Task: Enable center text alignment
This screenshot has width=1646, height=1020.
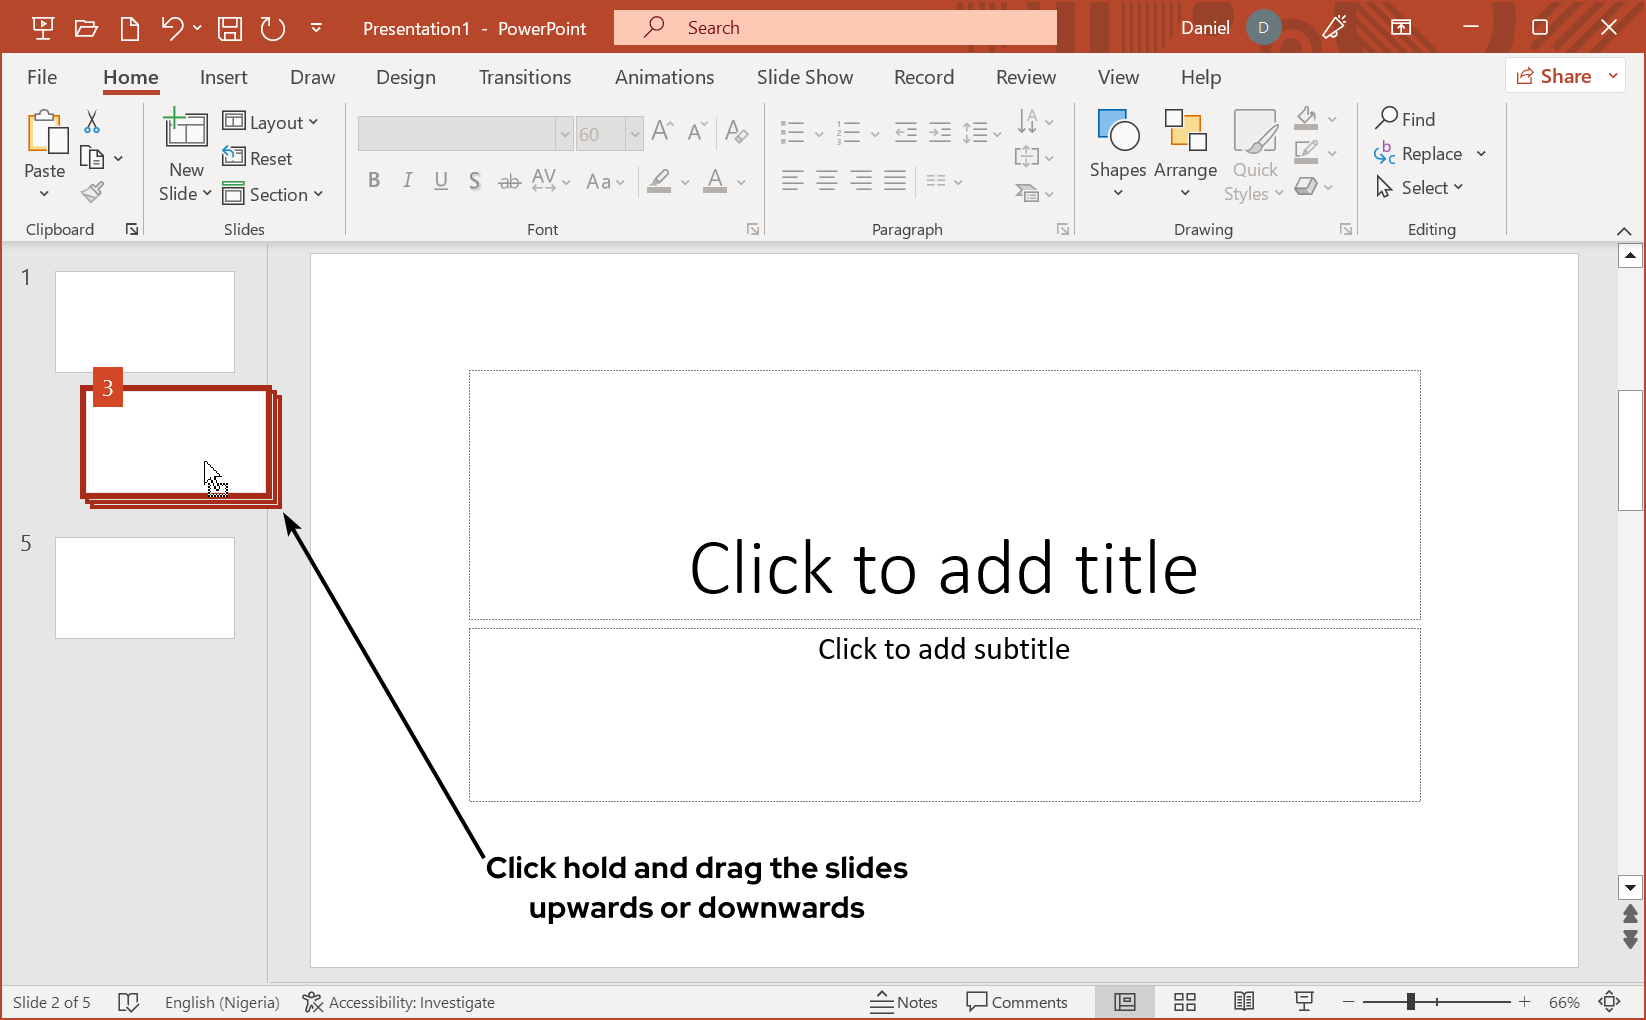Action: [x=826, y=181]
